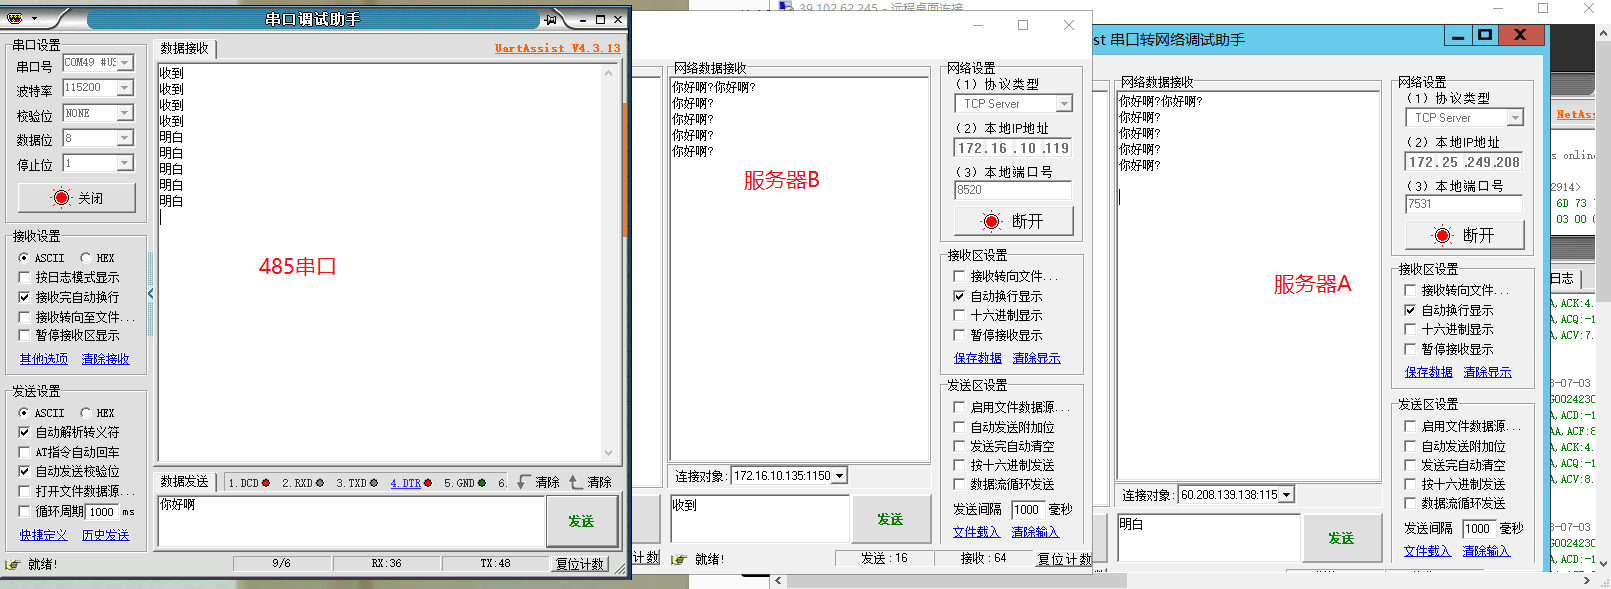This screenshot has height=589, width=1611.
Task: Toggle 循环周期 checkbox in send settings
Action: click(x=24, y=511)
